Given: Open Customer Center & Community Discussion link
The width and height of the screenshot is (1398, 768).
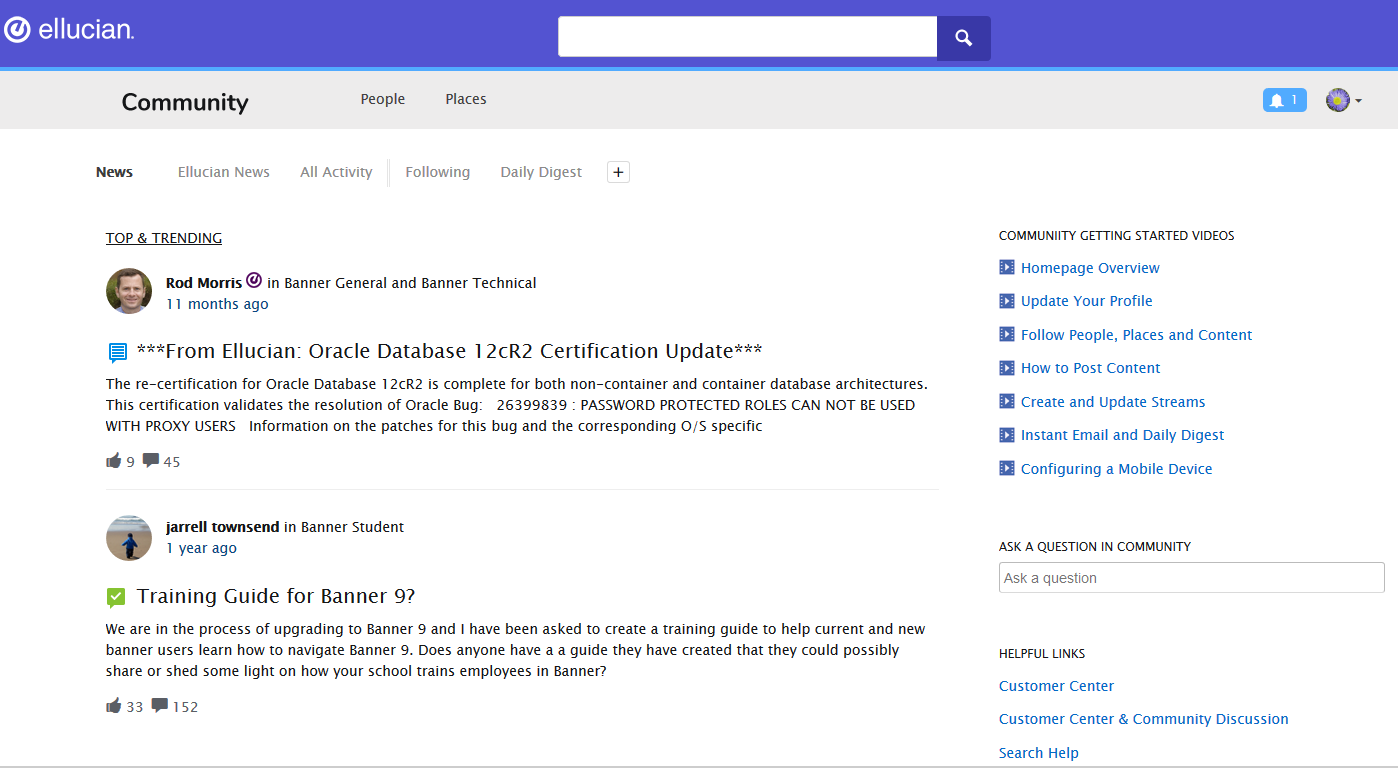Looking at the screenshot, I should click(x=1144, y=719).
